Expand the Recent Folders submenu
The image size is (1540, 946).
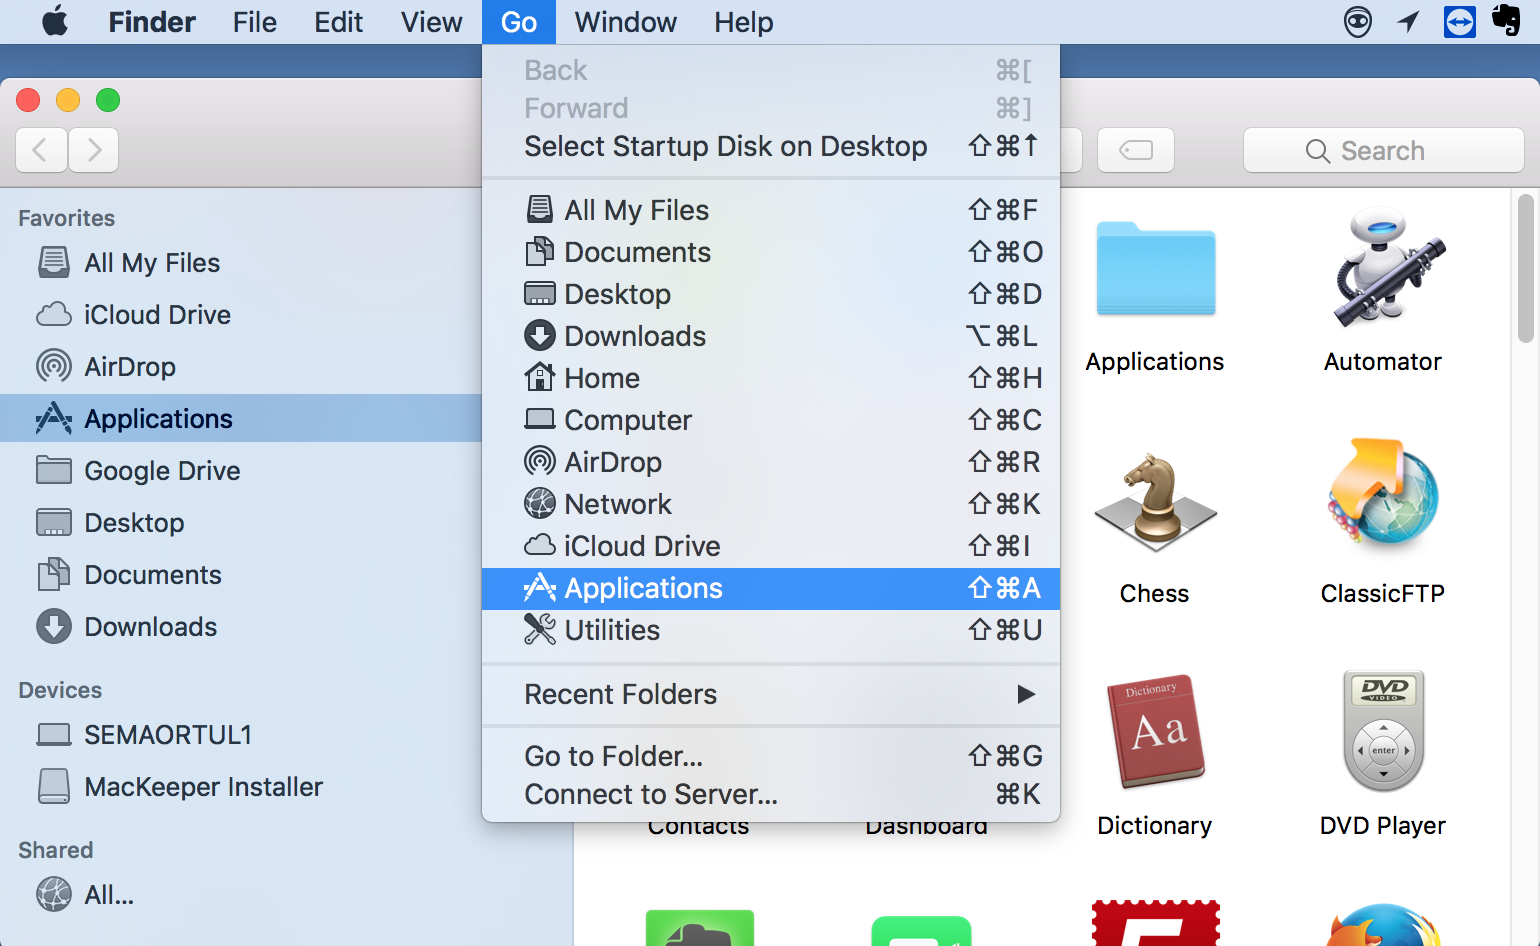click(771, 694)
